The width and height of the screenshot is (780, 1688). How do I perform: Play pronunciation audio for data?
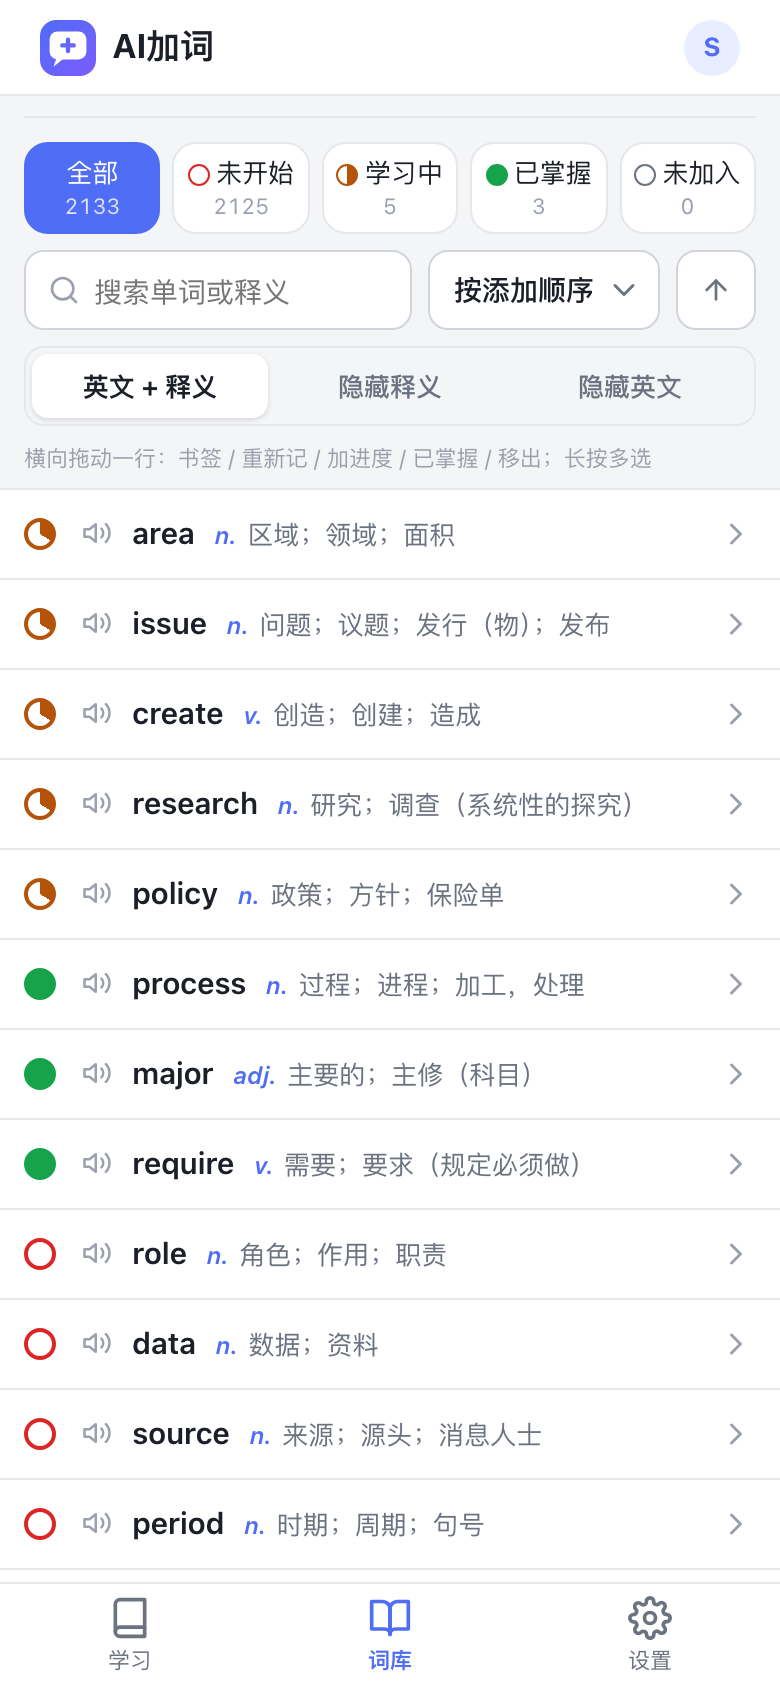coord(97,1344)
